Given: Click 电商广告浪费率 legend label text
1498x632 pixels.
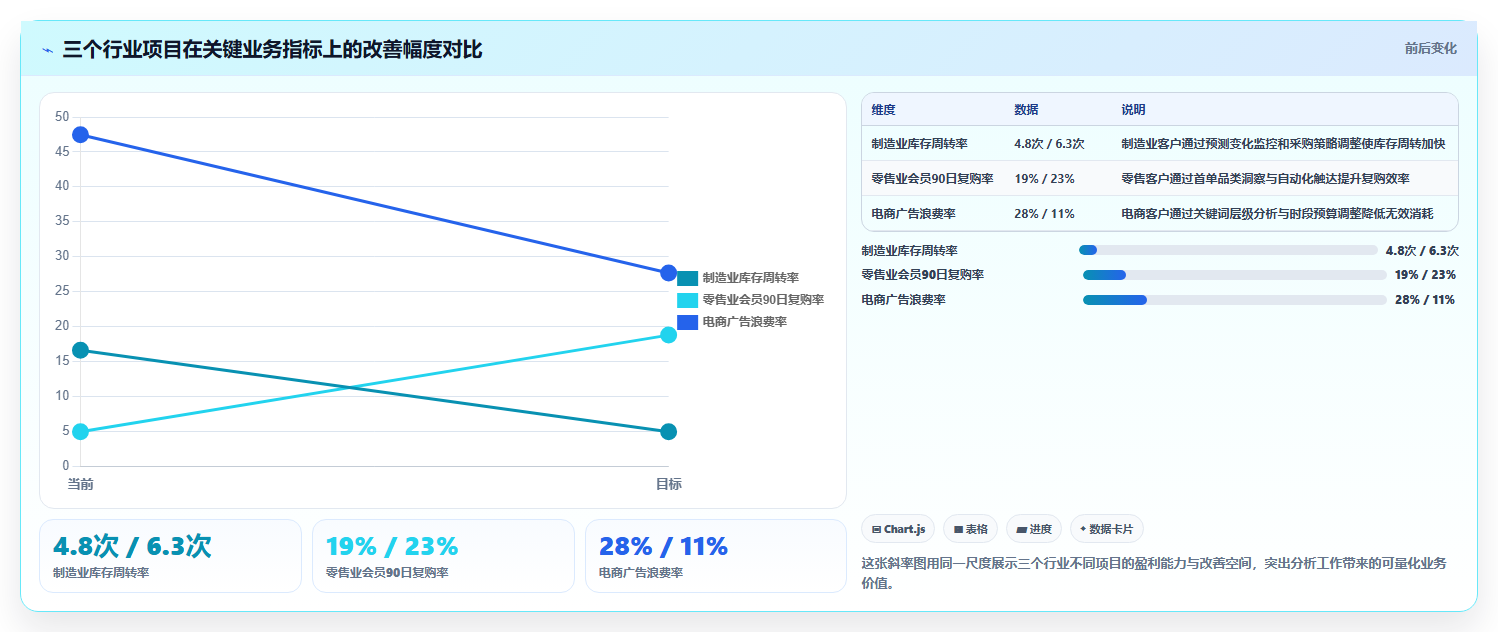Looking at the screenshot, I should (744, 322).
